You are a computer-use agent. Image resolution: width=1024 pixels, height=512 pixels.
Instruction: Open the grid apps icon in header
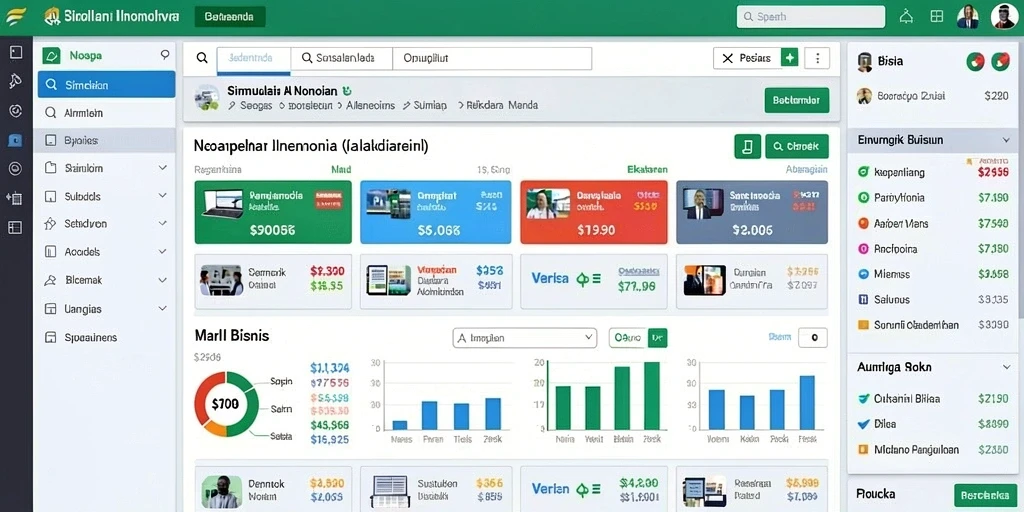pyautogui.click(x=936, y=17)
